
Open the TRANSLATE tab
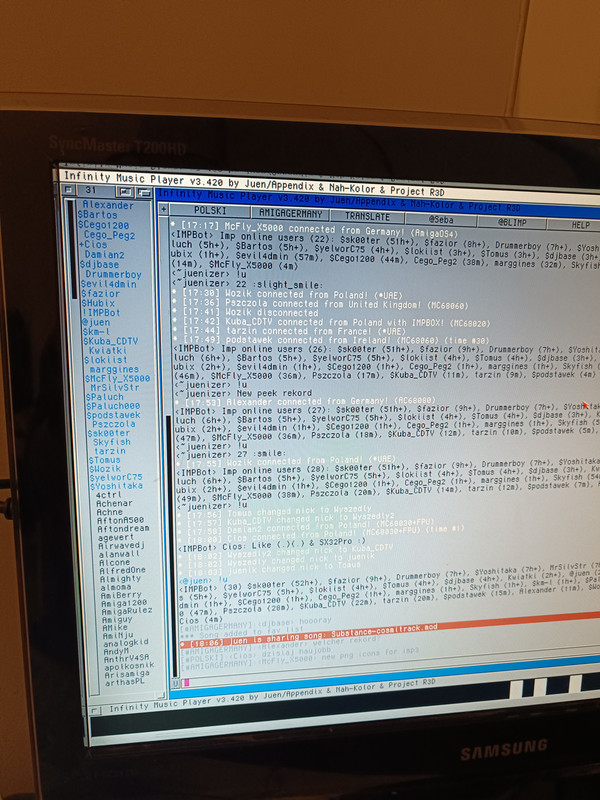(367, 216)
